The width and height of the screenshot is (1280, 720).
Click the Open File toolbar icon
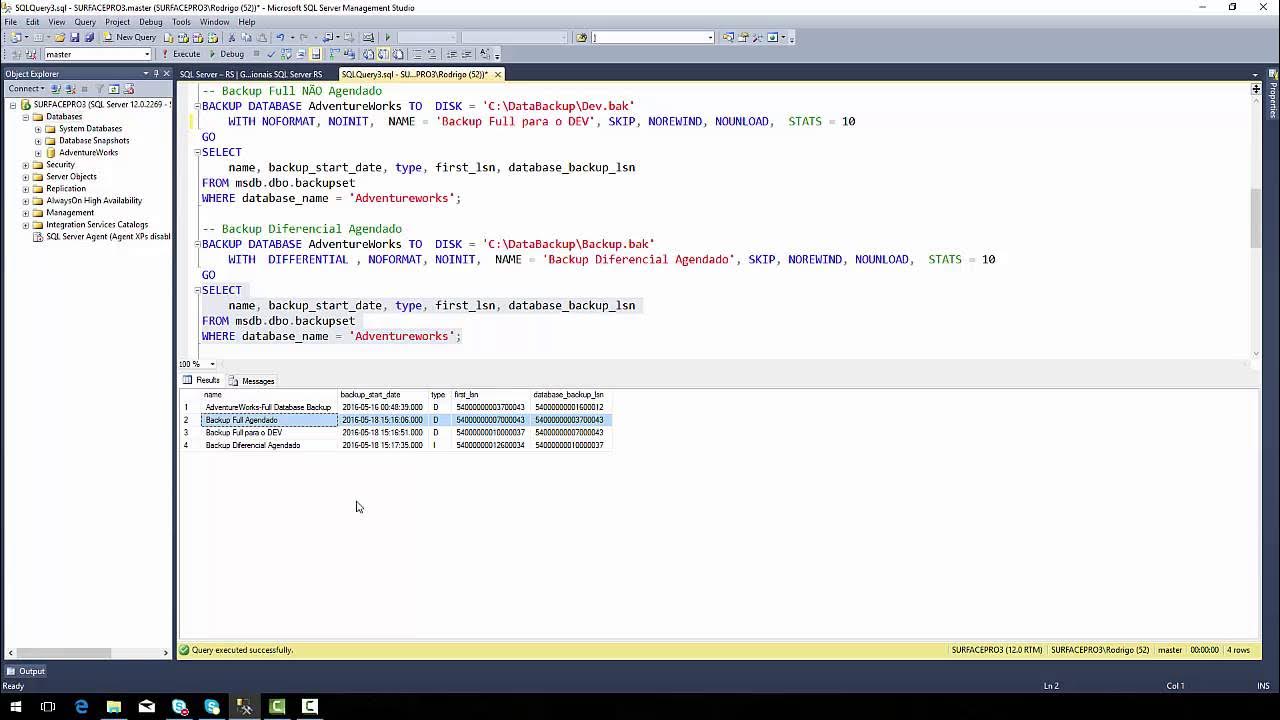59,37
